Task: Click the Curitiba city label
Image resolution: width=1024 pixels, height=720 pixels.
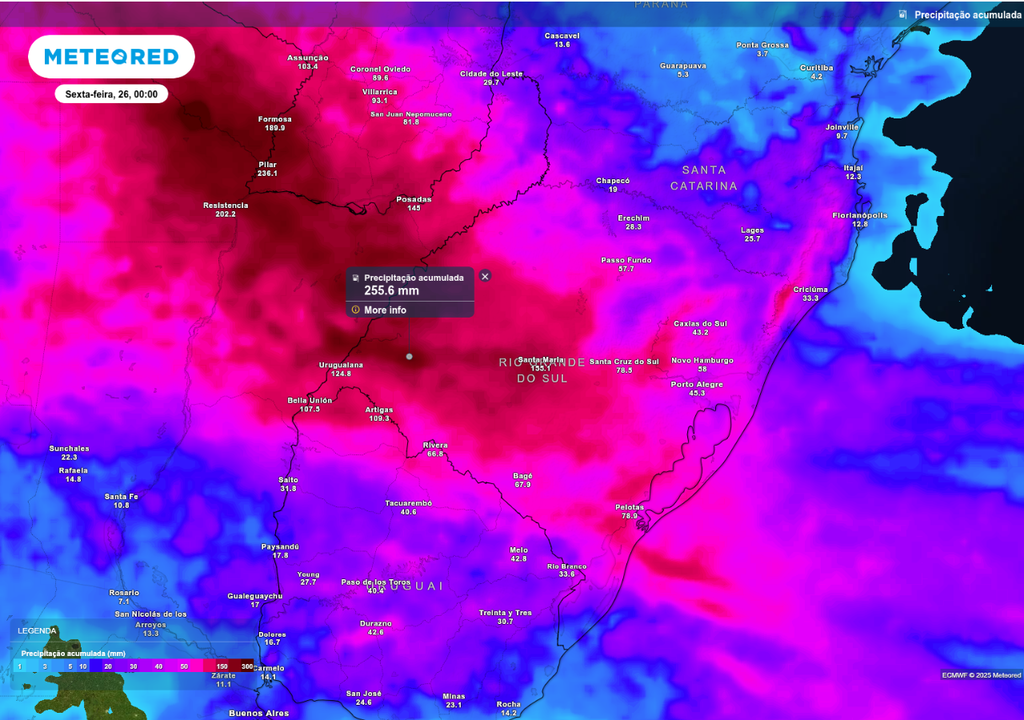Action: pos(817,68)
